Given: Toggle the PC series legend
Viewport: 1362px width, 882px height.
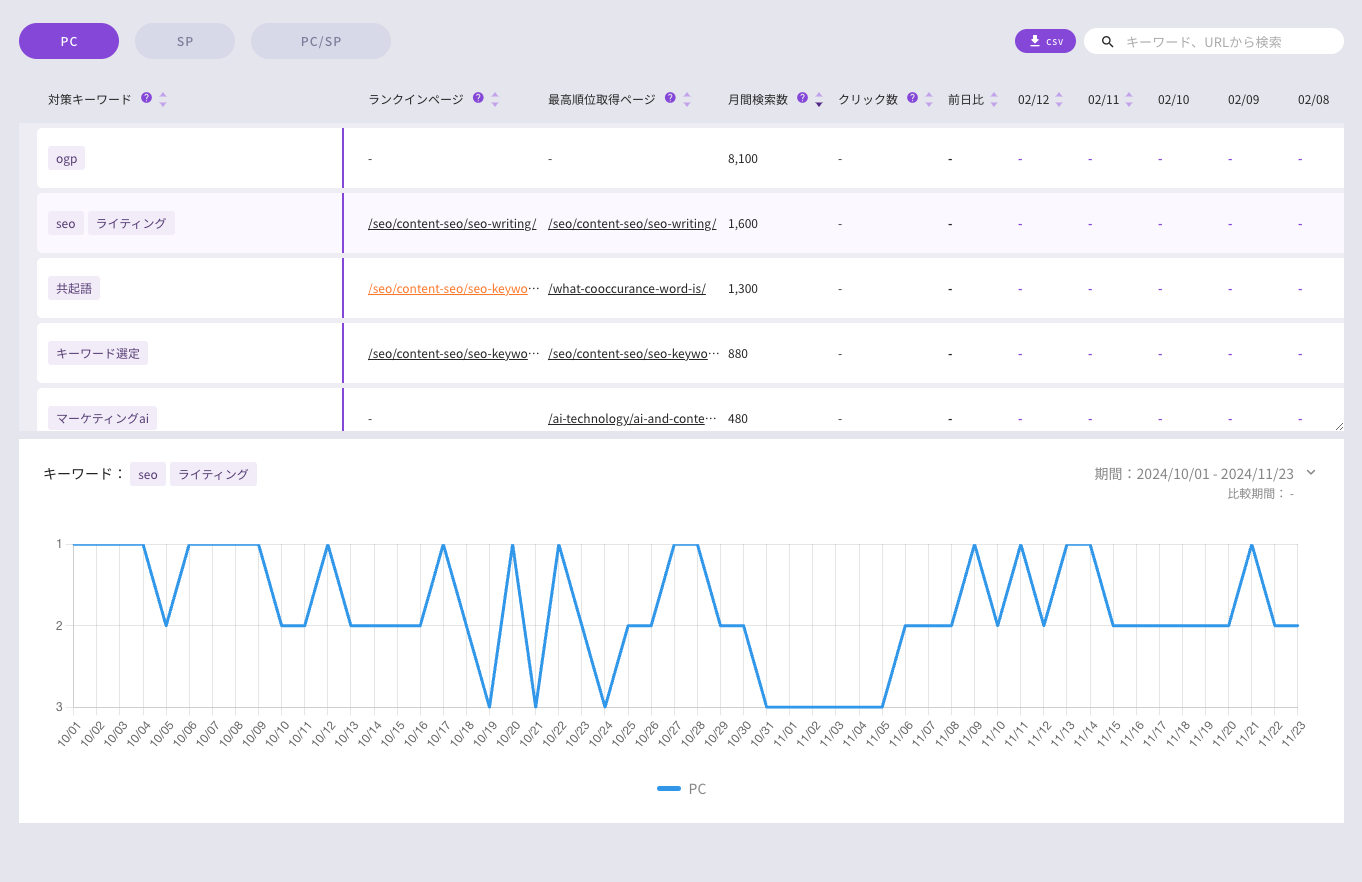Looking at the screenshot, I should [x=682, y=789].
